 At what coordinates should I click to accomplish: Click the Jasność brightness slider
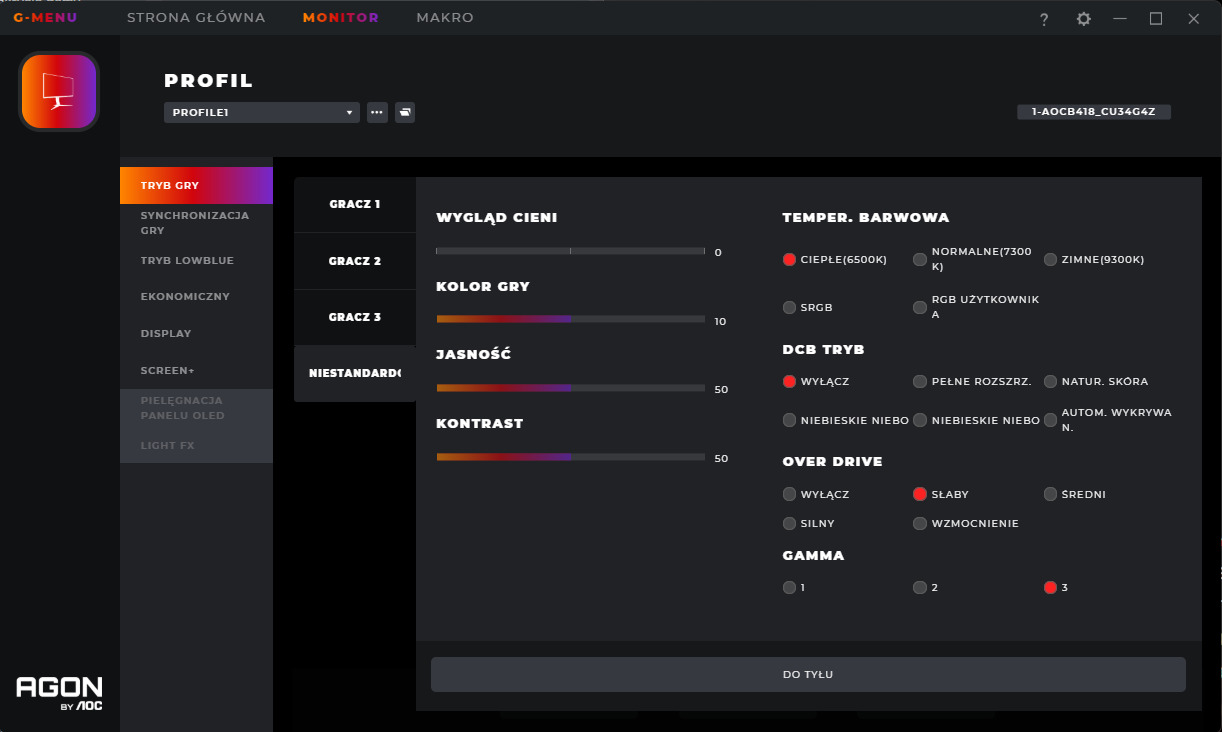pyautogui.click(x=570, y=388)
